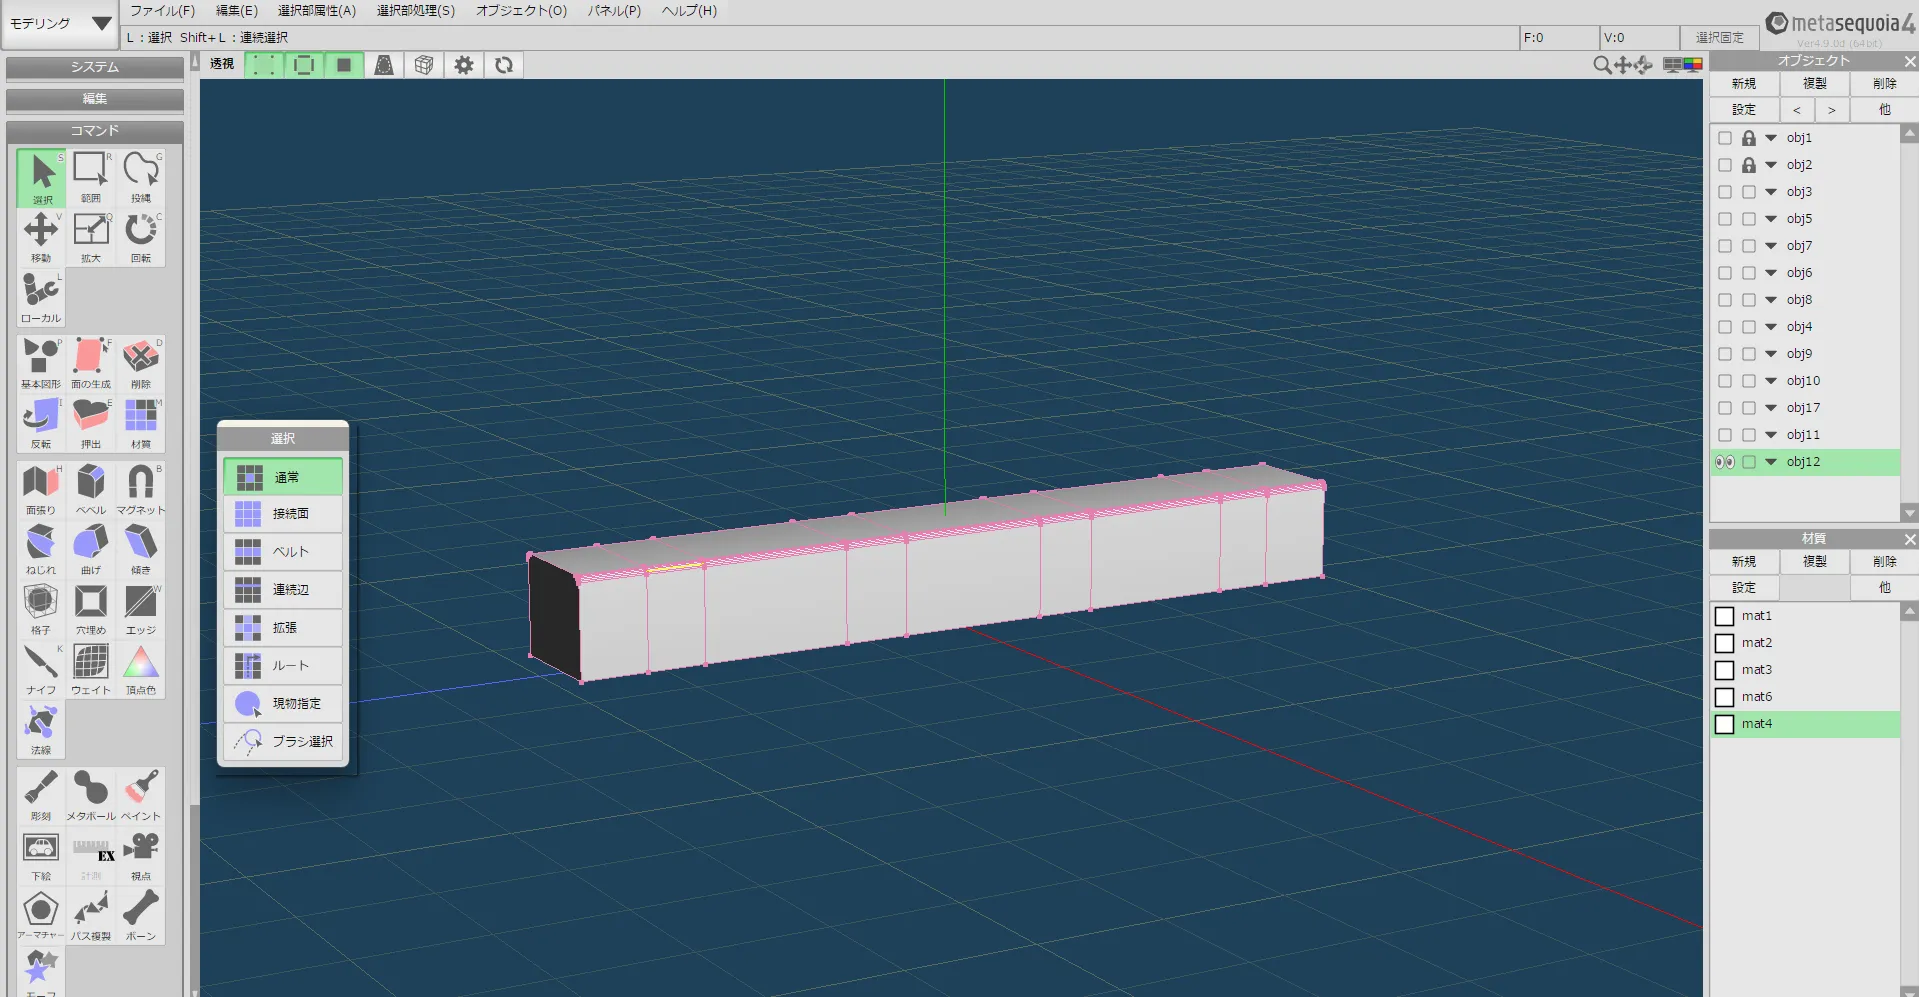Select the Extrude (押出) tool

pos(91,421)
